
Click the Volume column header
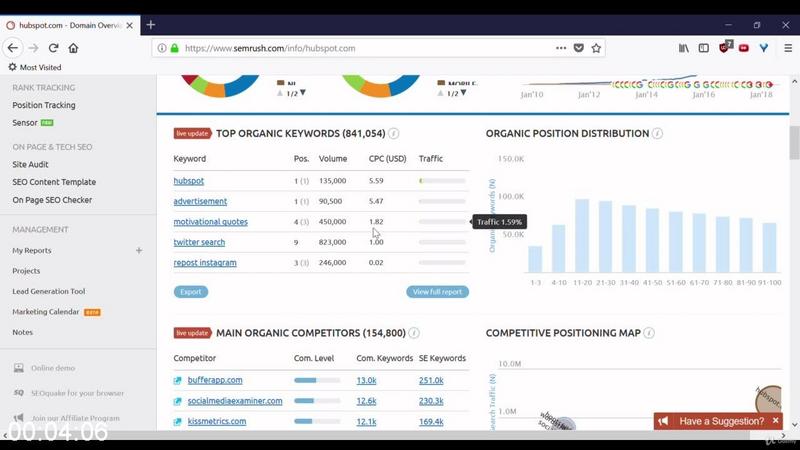[x=333, y=159]
